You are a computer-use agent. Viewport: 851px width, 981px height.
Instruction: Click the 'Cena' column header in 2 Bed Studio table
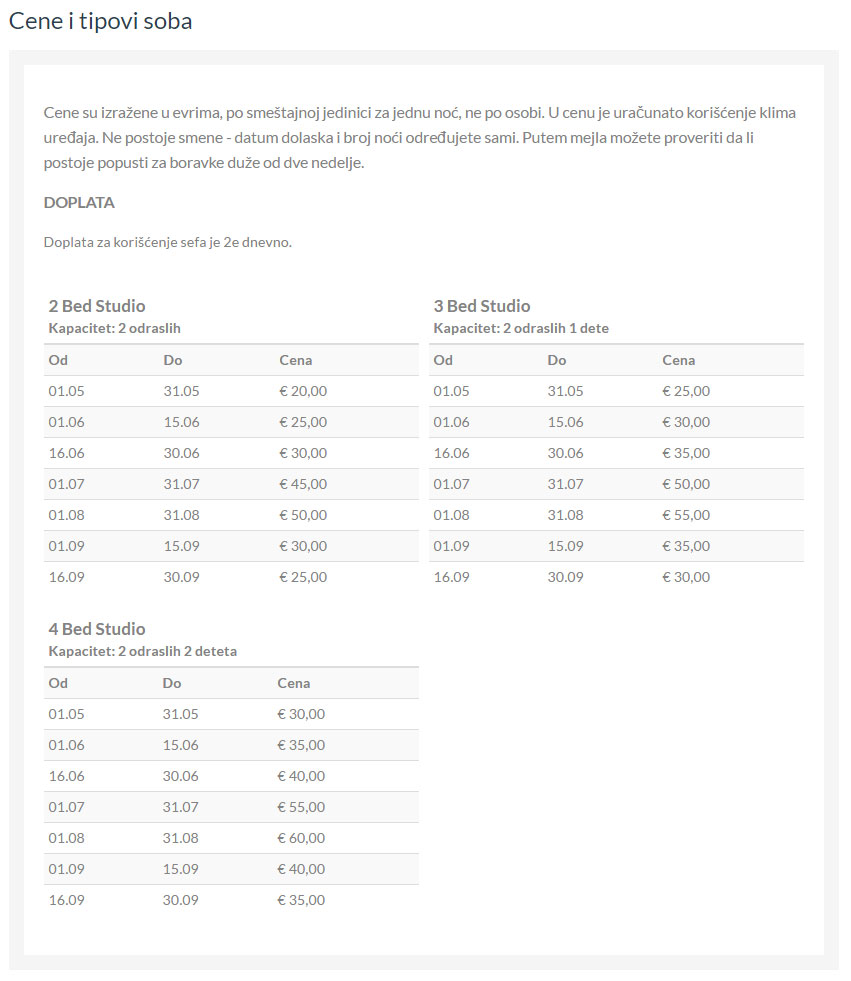pos(295,360)
